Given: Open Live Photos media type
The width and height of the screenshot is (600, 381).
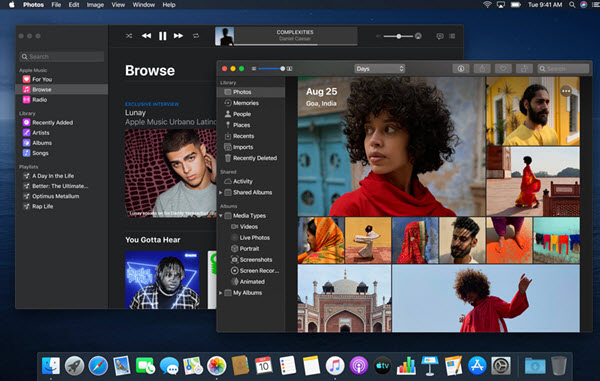Looking at the screenshot, I should coord(251,238).
